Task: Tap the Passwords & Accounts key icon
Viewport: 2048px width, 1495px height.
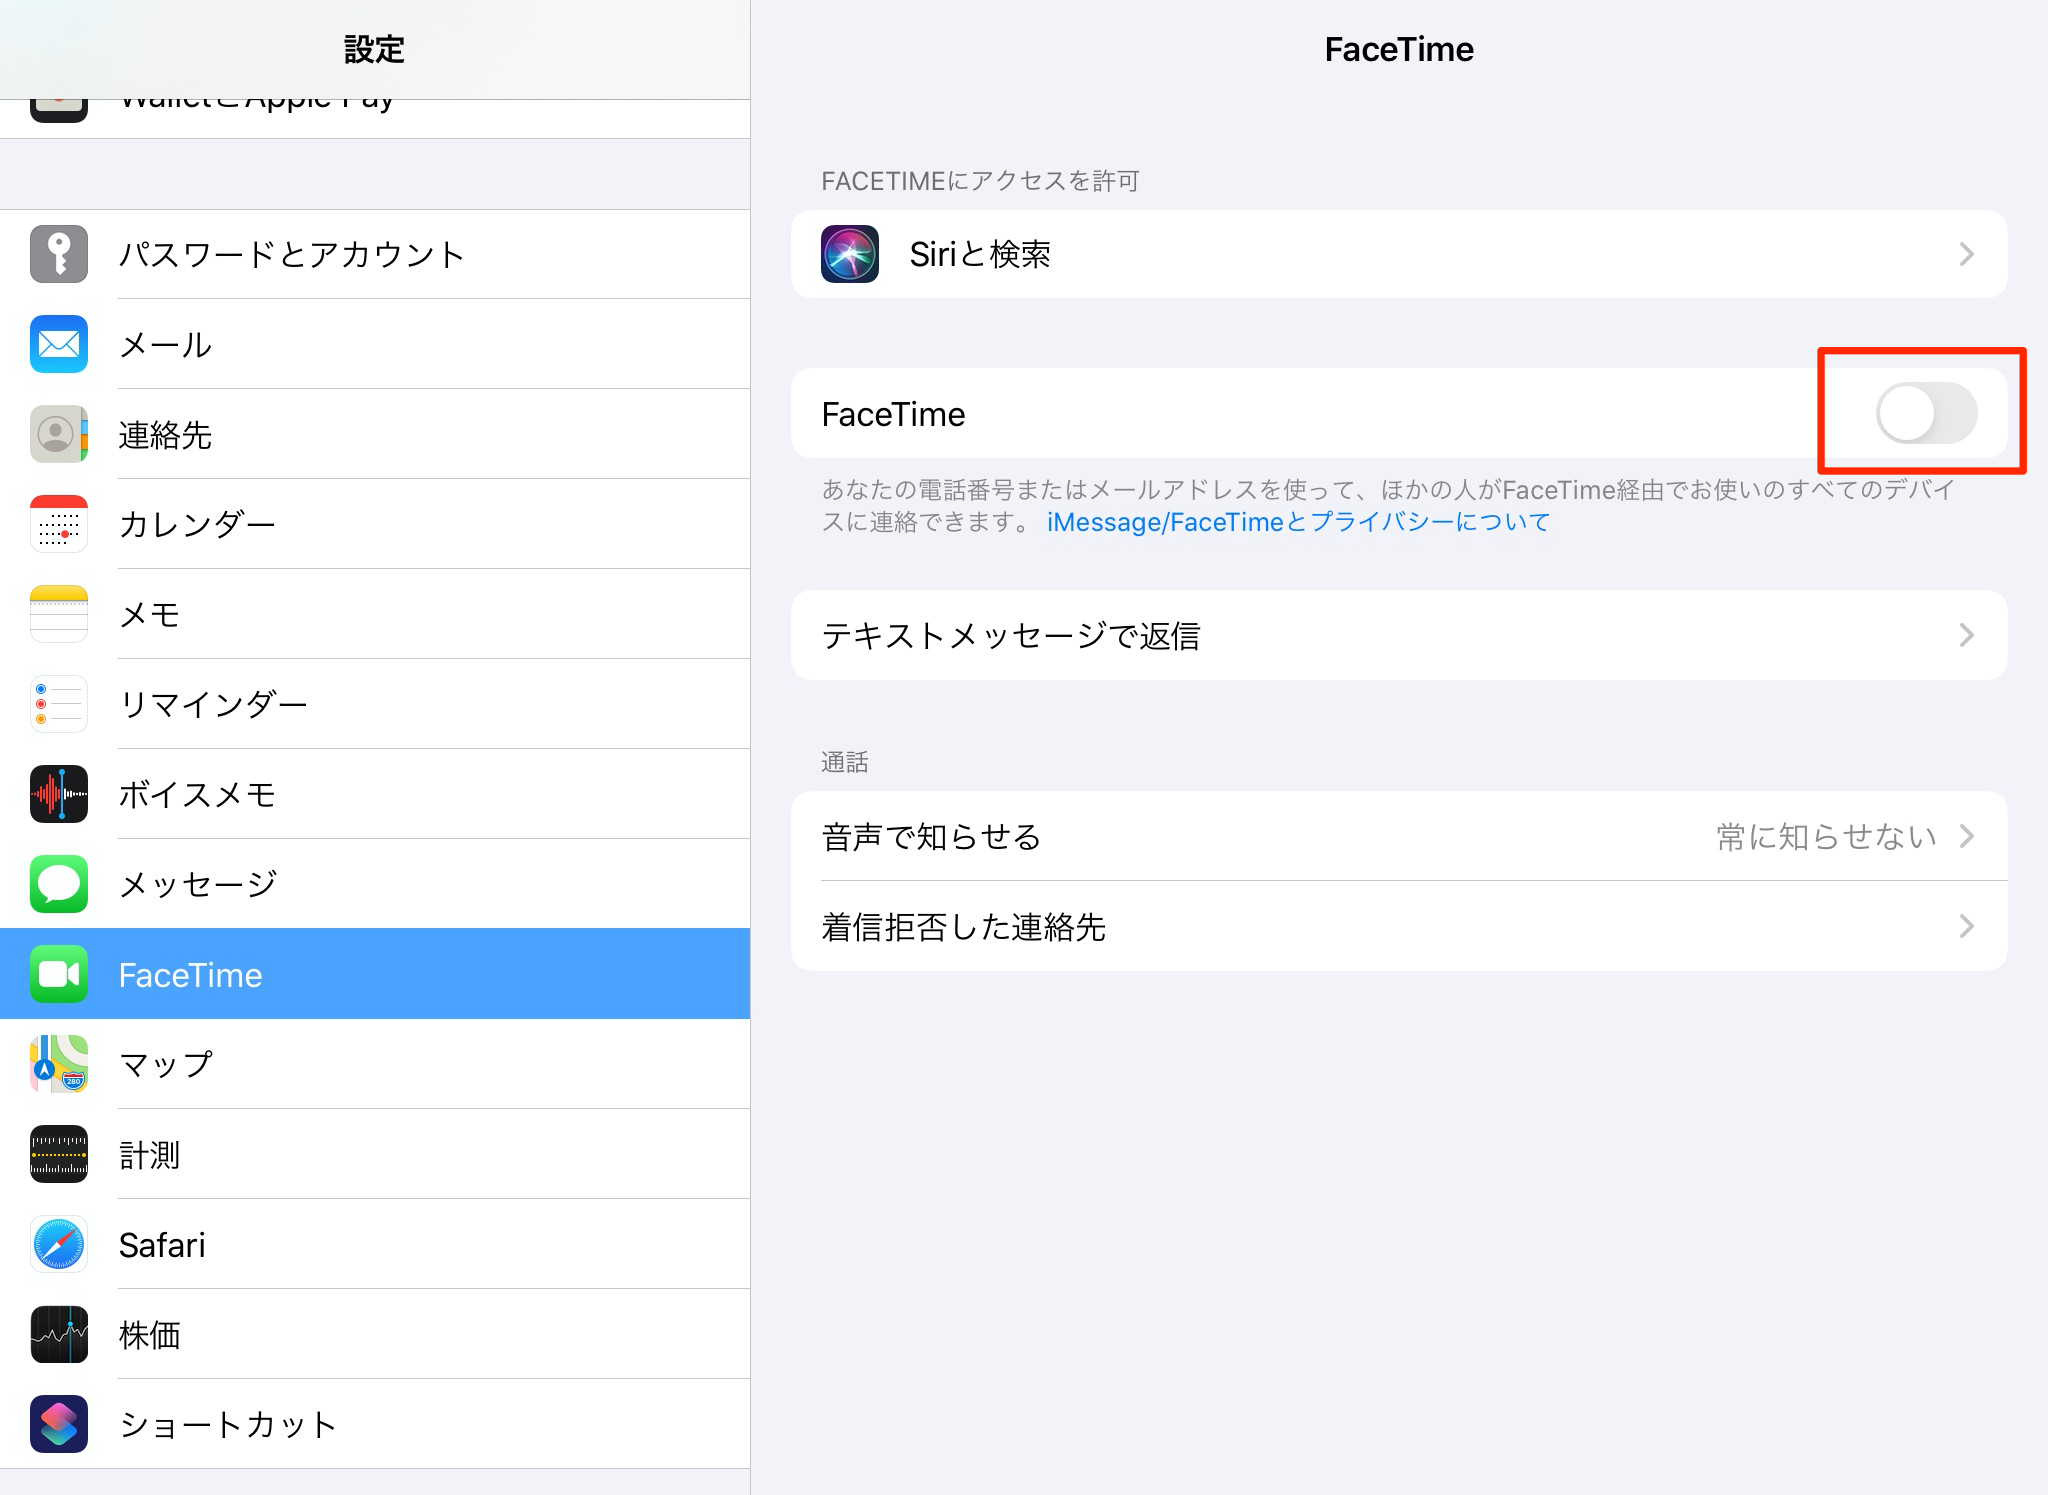Action: tap(59, 254)
